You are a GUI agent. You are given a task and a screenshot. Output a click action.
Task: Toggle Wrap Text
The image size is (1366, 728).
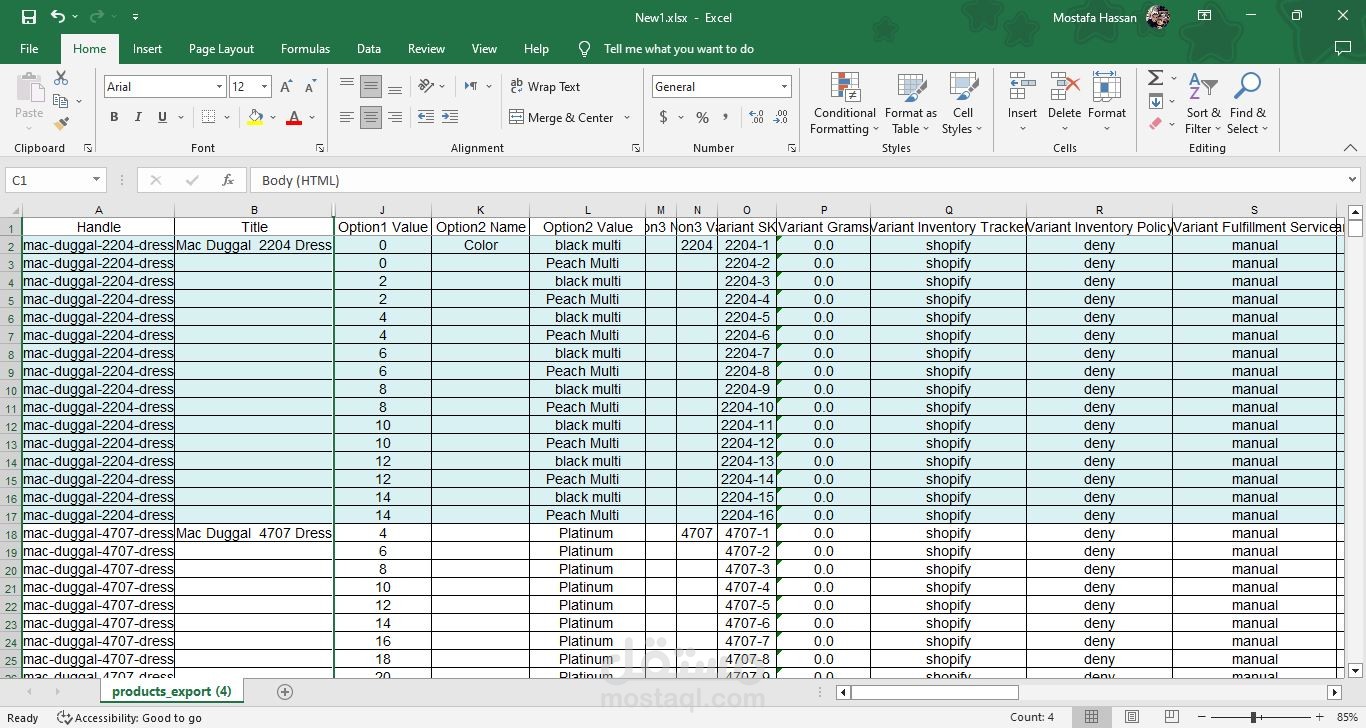pyautogui.click(x=545, y=87)
